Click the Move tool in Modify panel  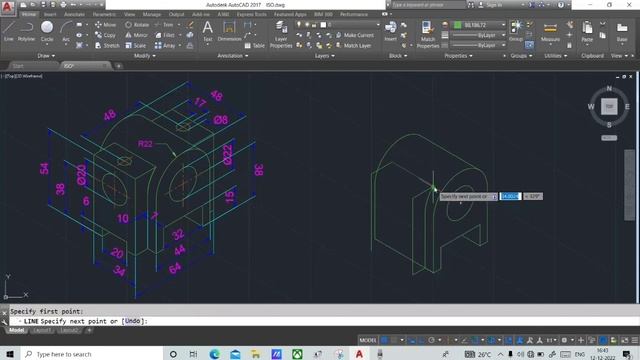(x=105, y=25)
